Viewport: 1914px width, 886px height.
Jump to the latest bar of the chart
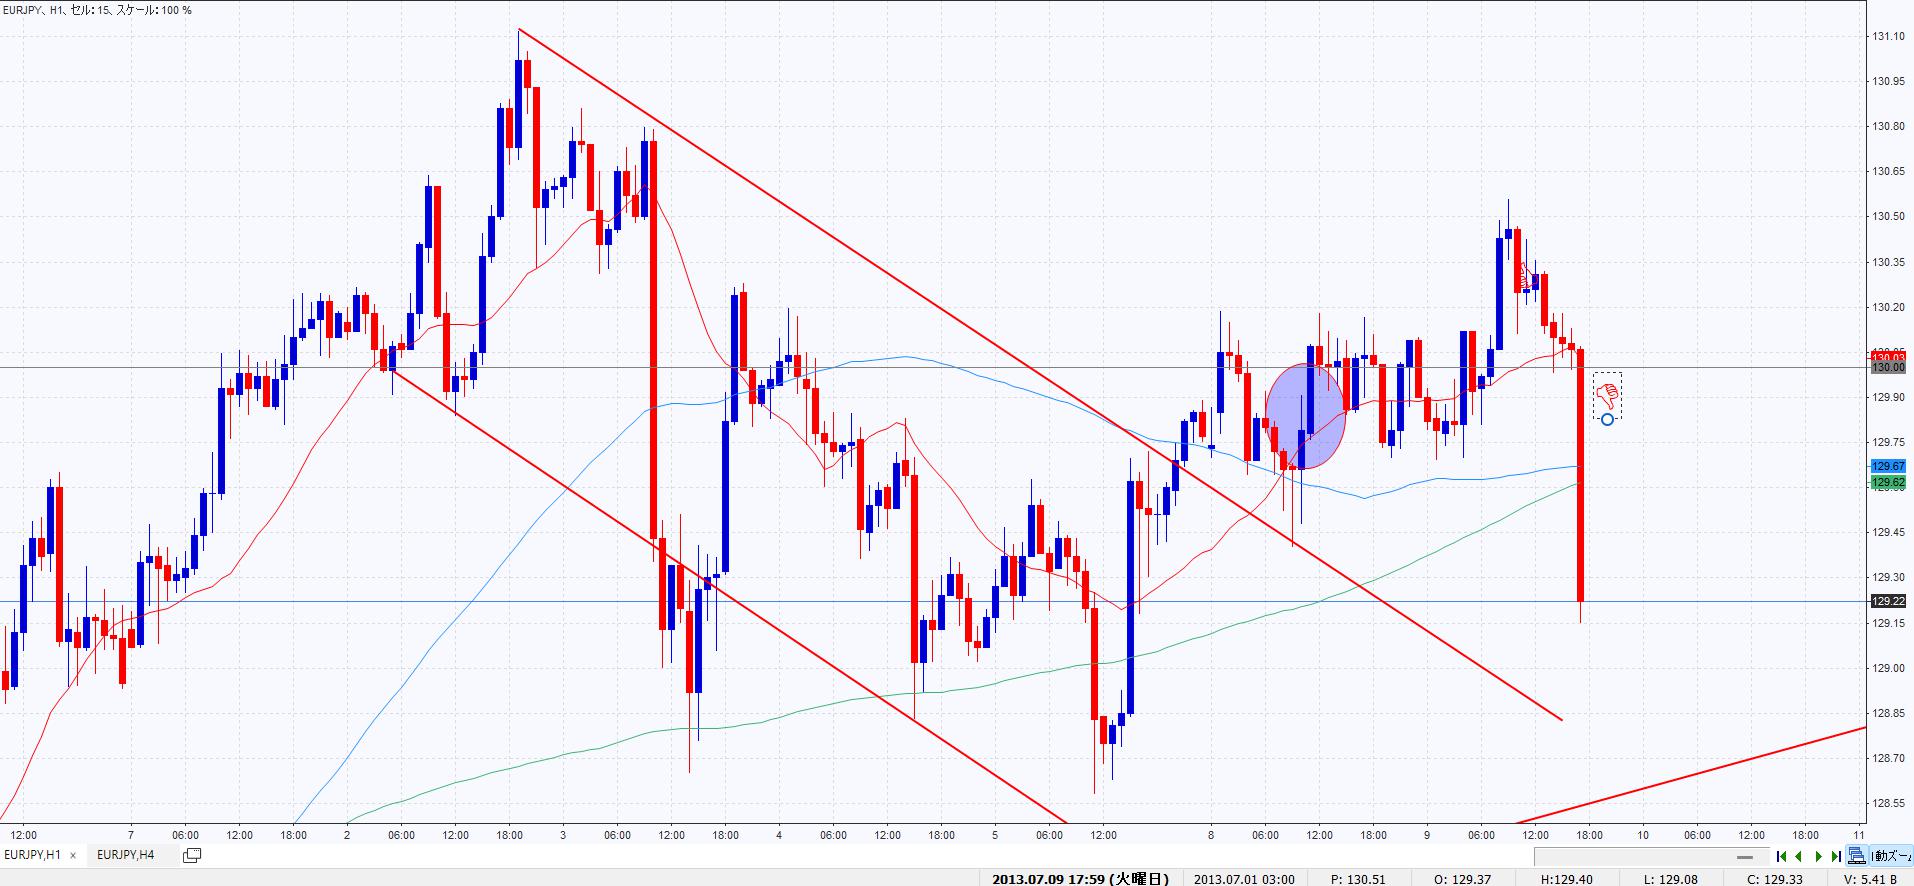pos(1836,856)
